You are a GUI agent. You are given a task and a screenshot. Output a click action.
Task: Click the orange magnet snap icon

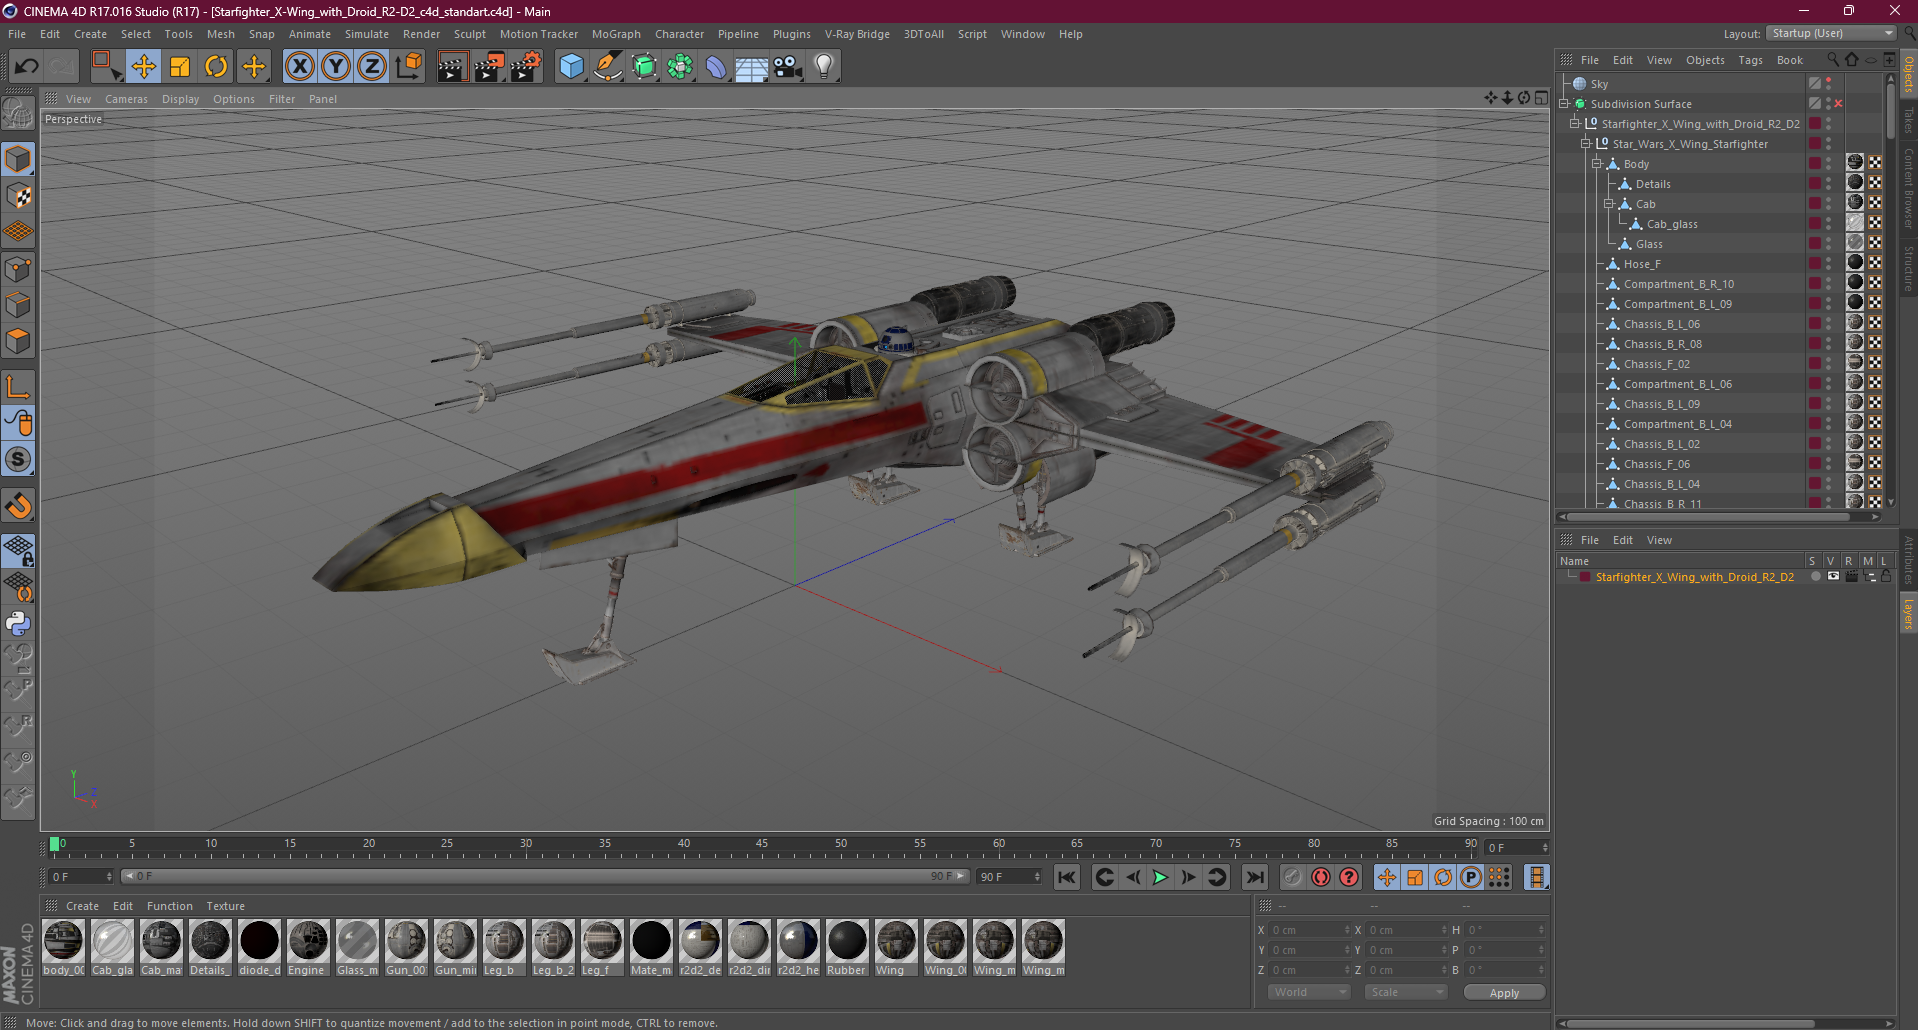pyautogui.click(x=18, y=506)
